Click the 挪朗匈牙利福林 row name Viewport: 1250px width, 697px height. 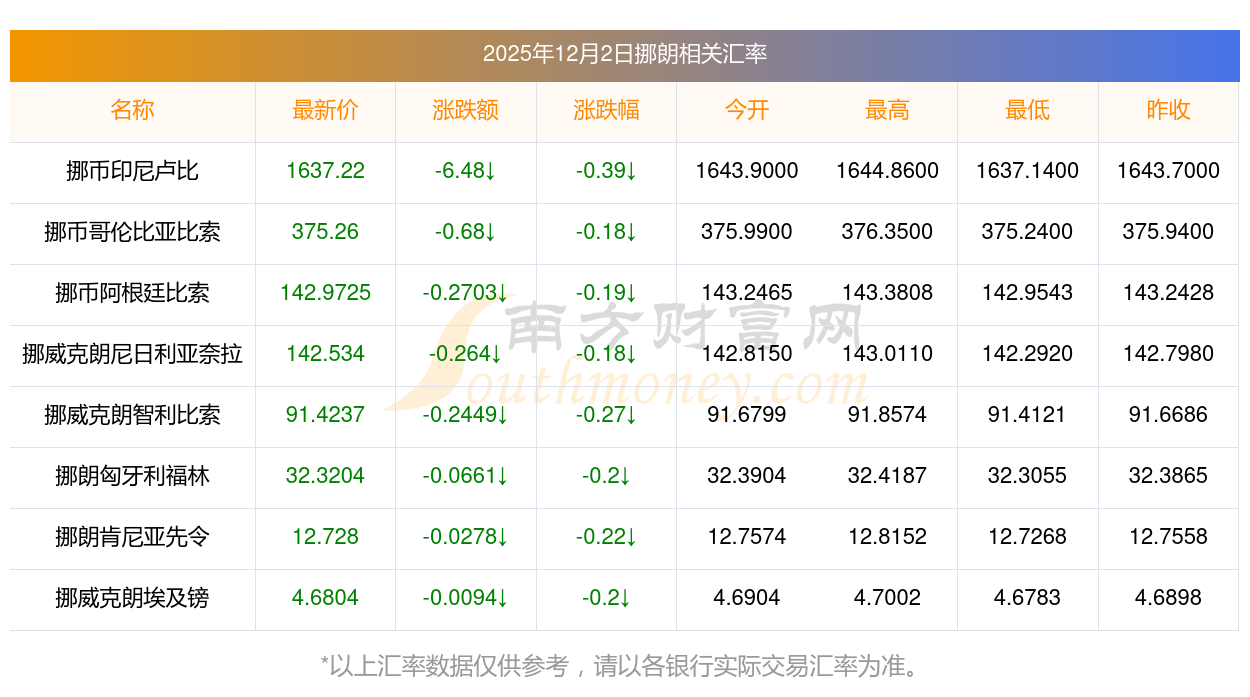[x=133, y=476]
